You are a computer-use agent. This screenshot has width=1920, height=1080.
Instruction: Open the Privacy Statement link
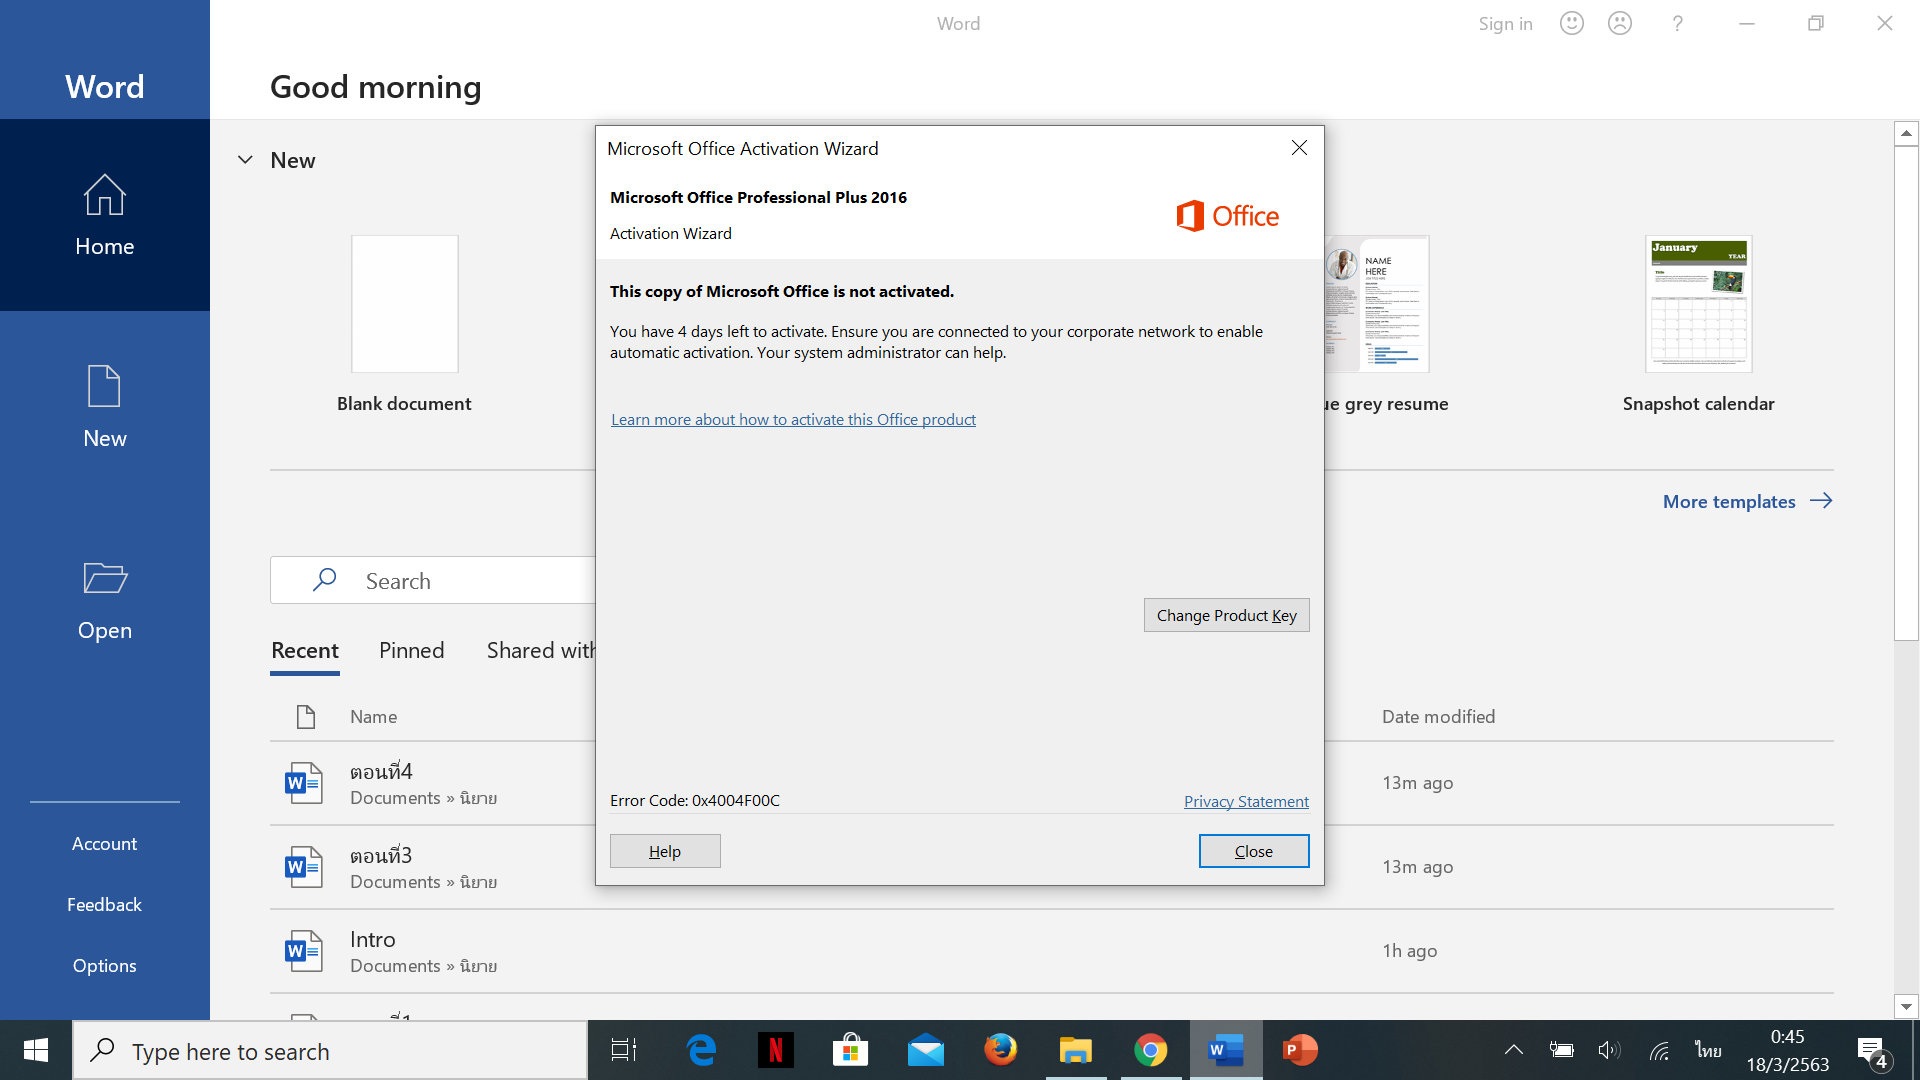point(1246,801)
